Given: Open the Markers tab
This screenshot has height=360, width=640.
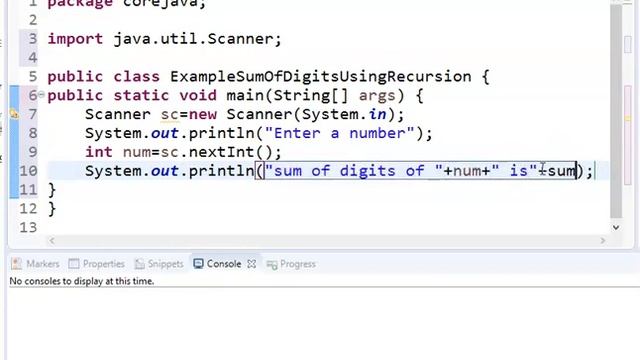Looking at the screenshot, I should 36,264.
